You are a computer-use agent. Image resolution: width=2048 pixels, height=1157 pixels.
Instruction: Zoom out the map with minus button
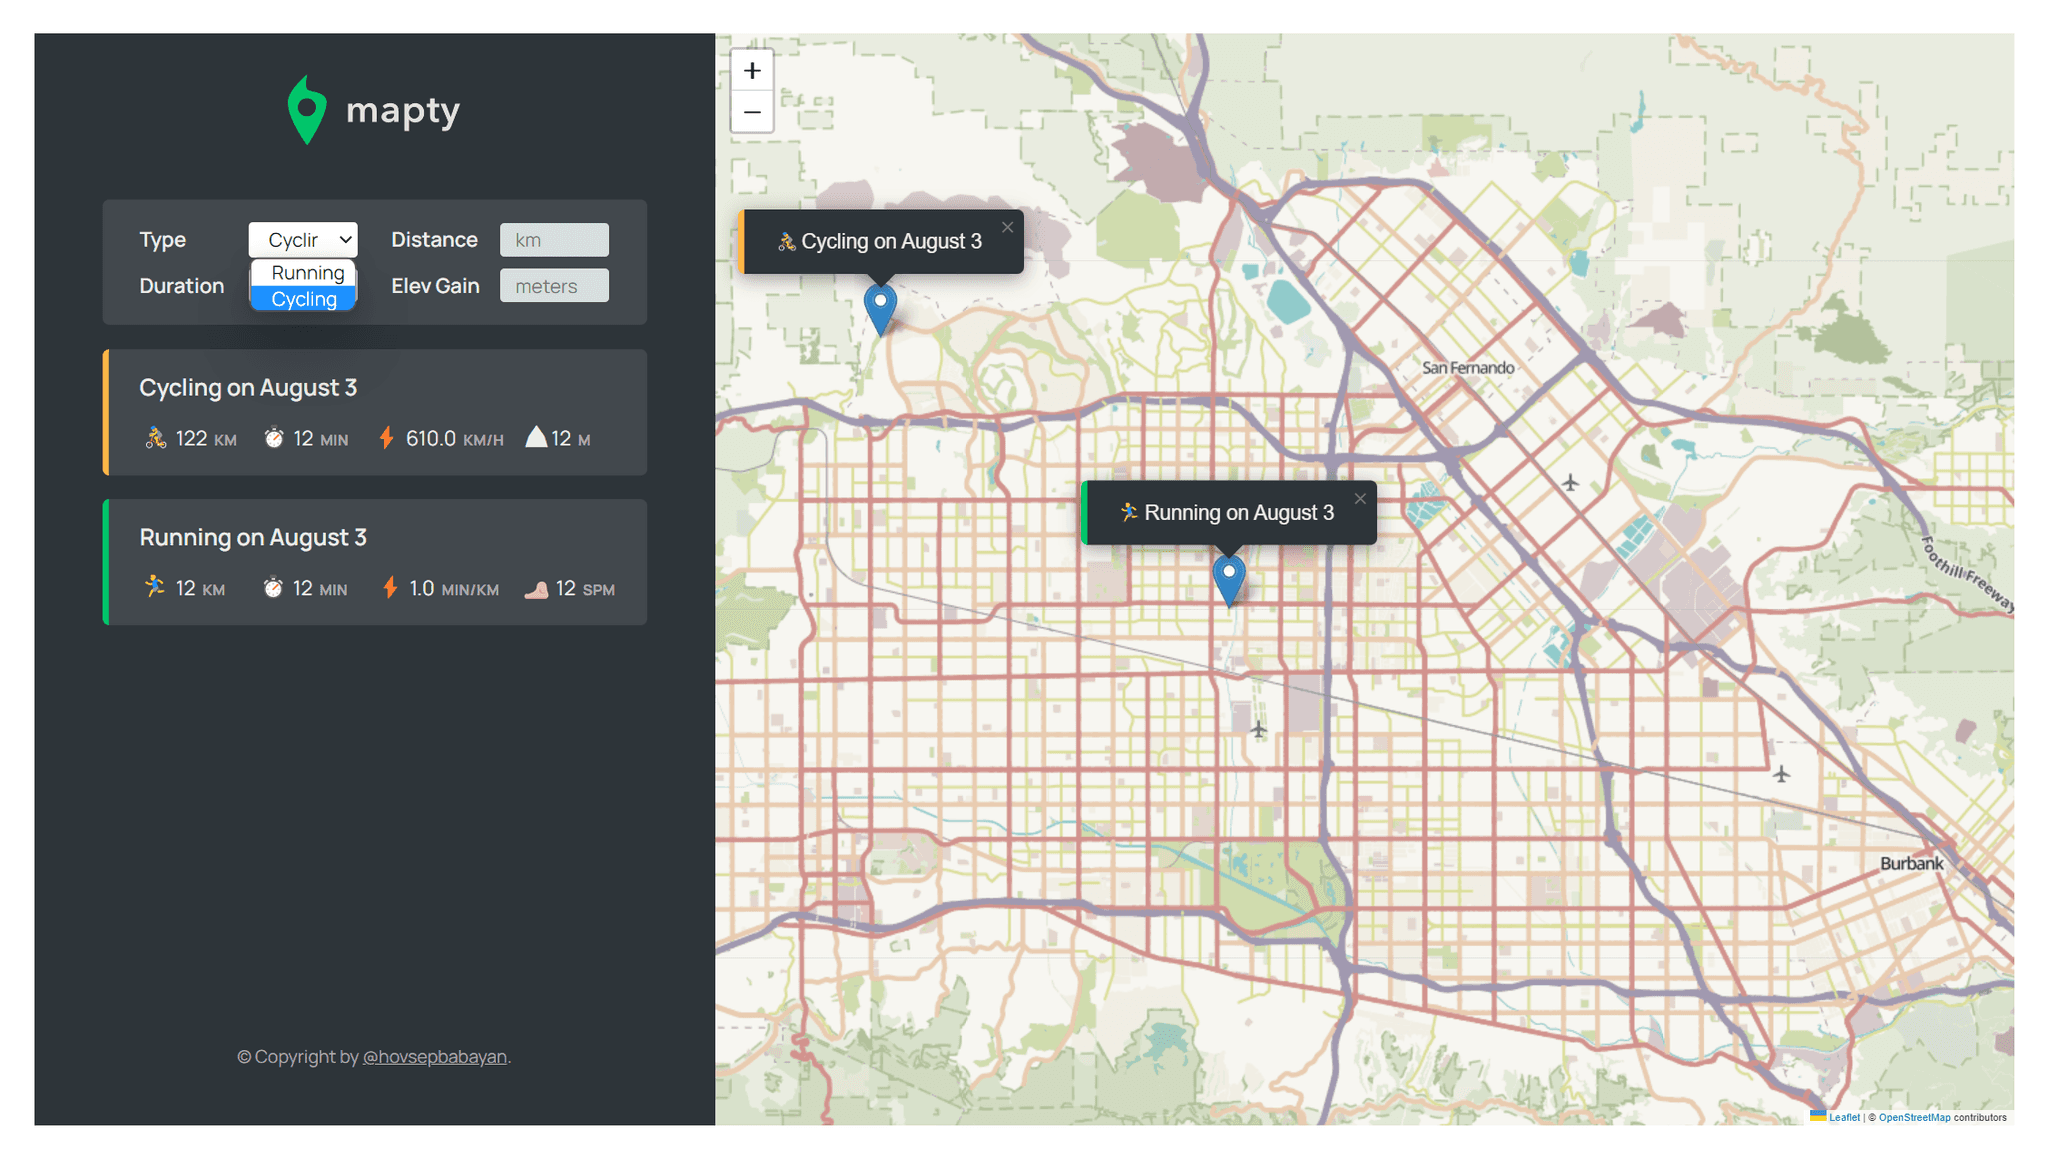coord(752,112)
